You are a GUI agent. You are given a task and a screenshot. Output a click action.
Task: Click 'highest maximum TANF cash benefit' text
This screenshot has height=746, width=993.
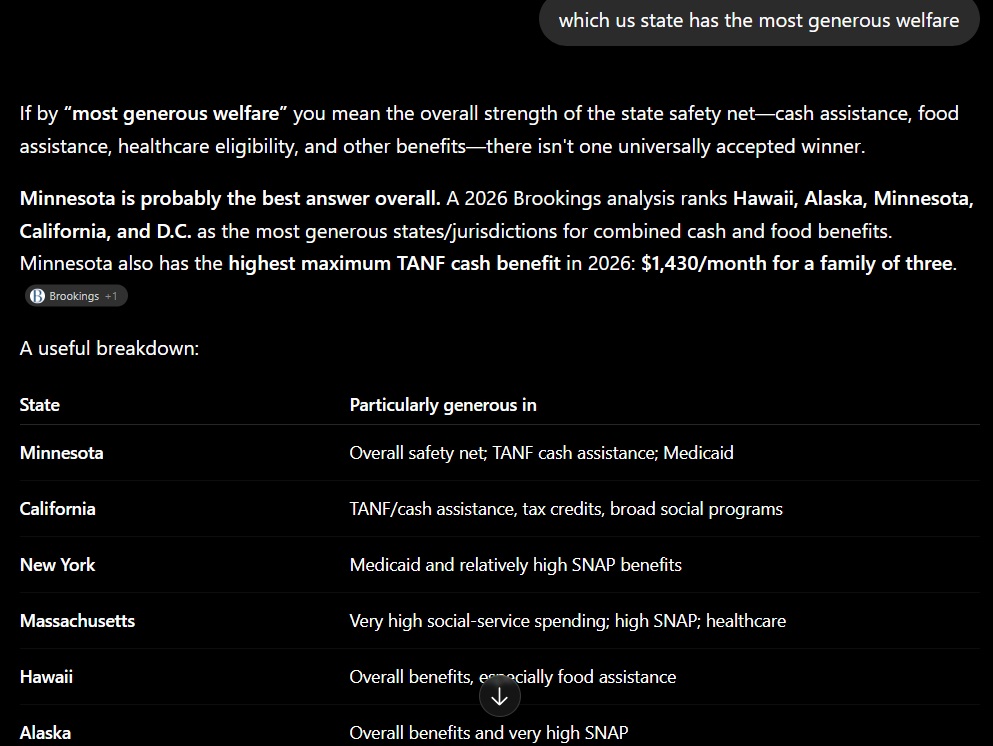(395, 263)
